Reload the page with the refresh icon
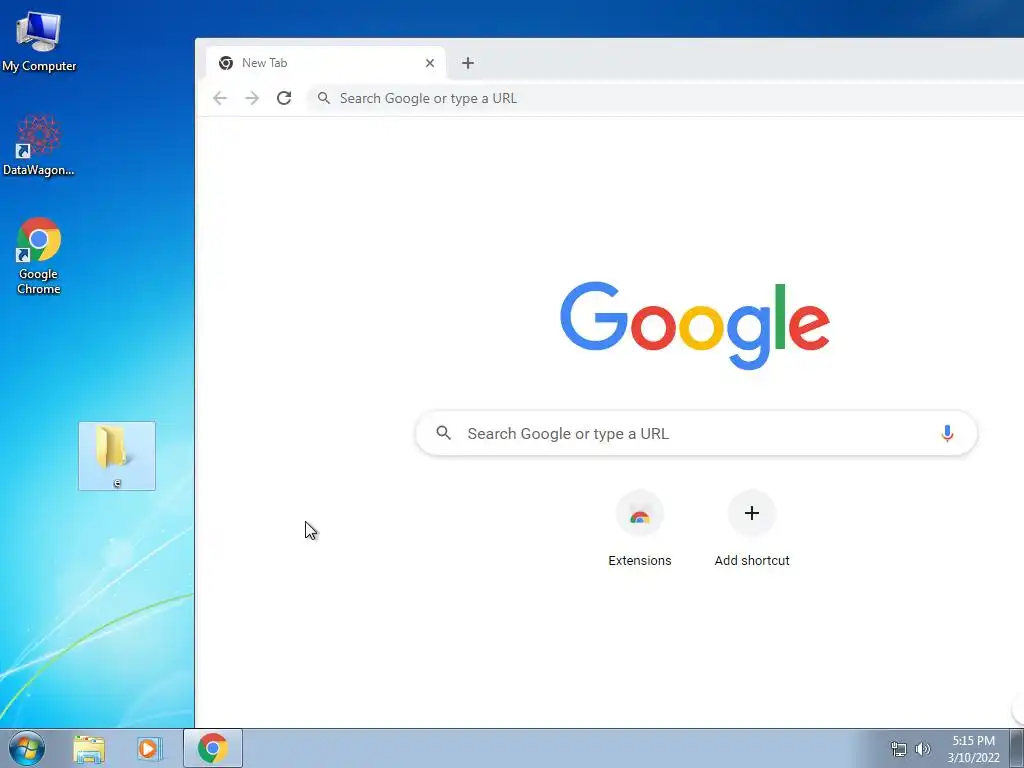Viewport: 1024px width, 768px height. click(284, 98)
